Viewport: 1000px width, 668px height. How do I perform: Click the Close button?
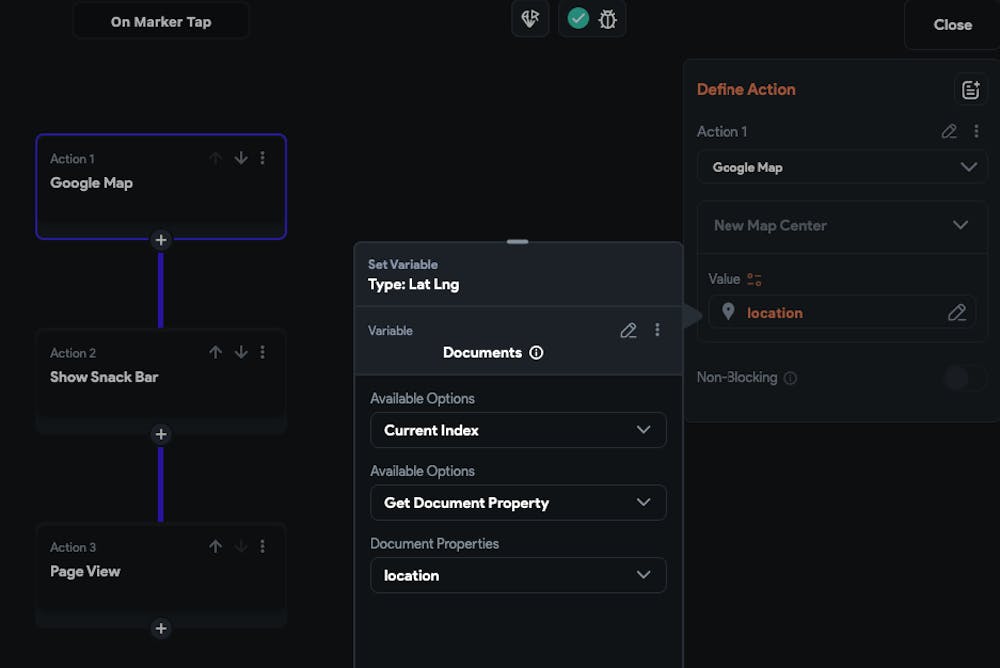click(952, 25)
